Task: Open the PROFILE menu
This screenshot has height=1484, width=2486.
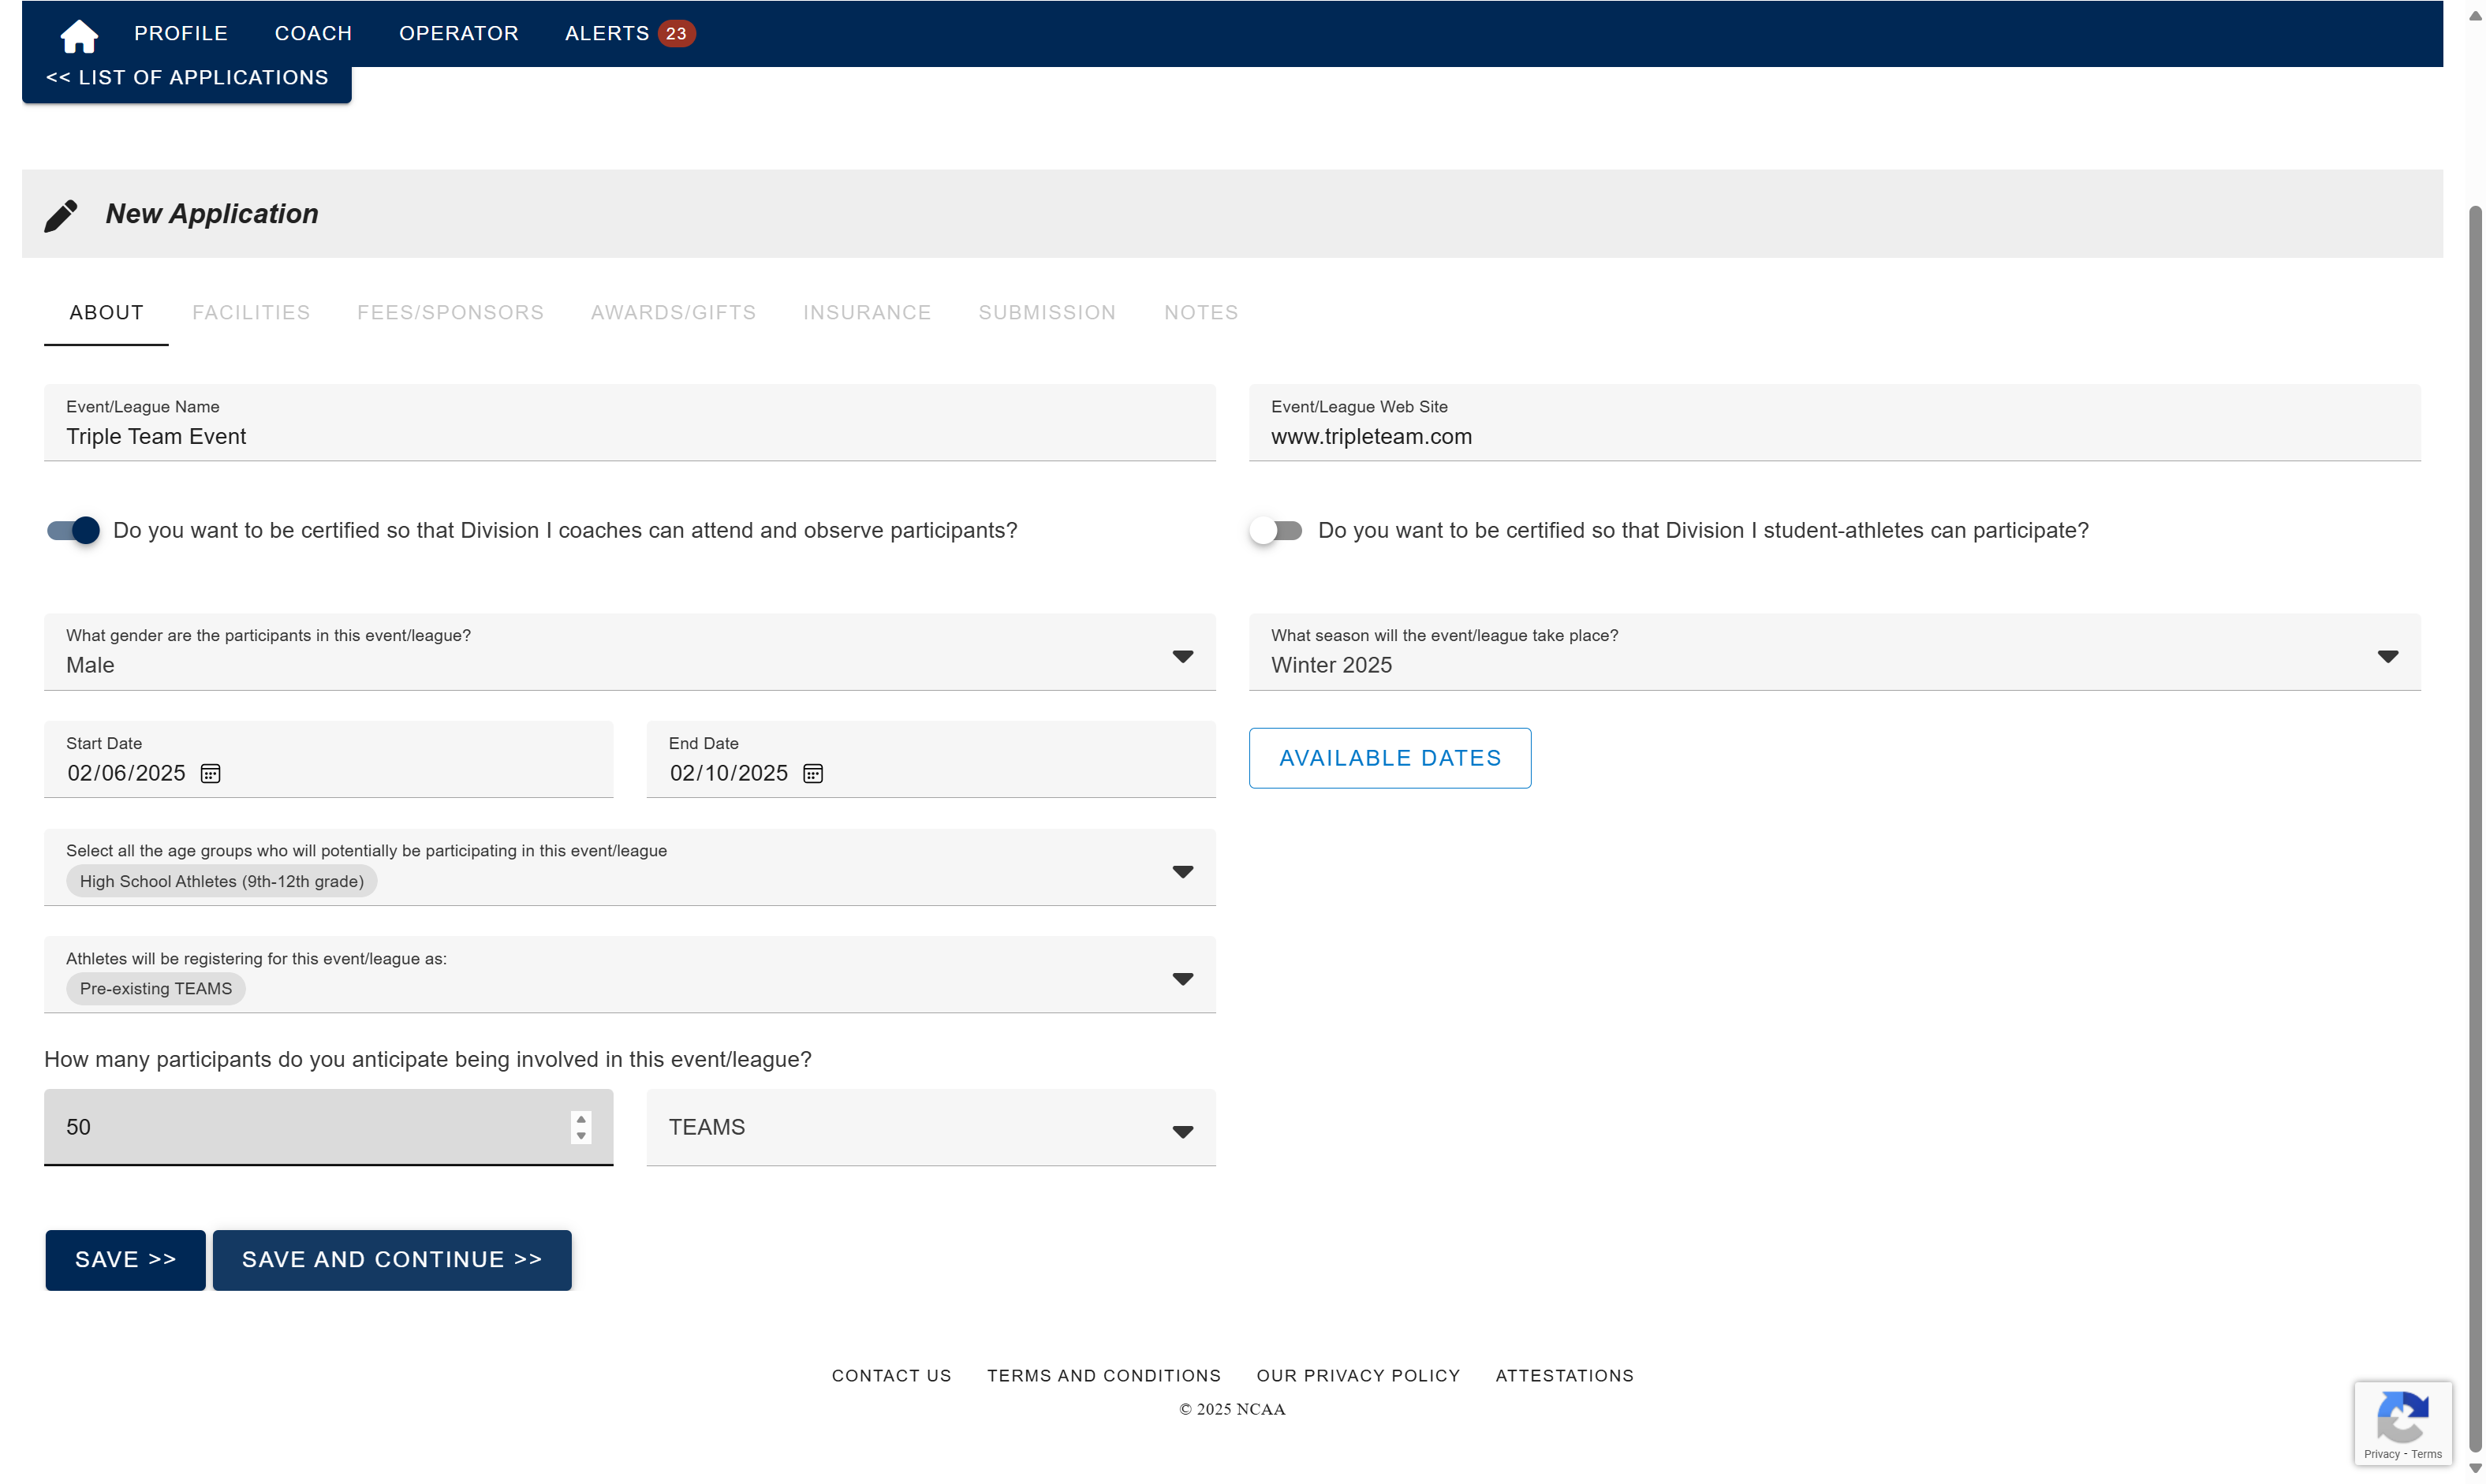Action: pyautogui.click(x=181, y=33)
